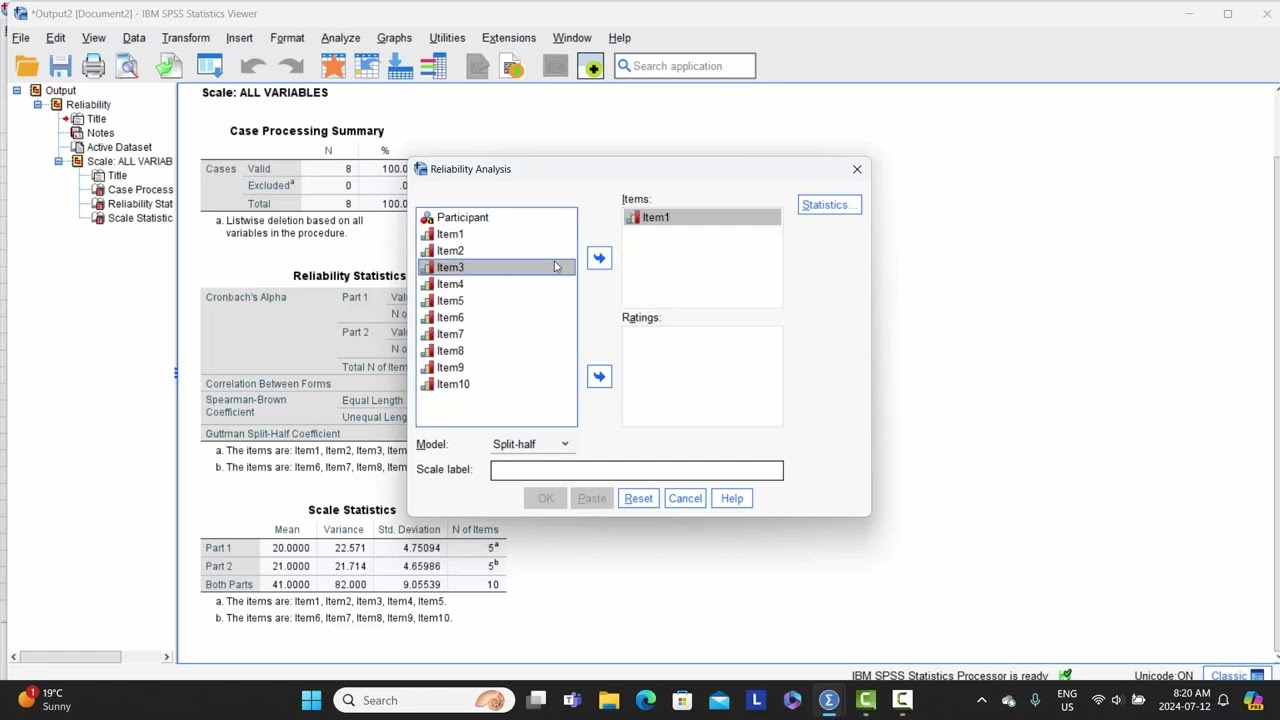Click the Redo arrow in toolbar
Image resolution: width=1280 pixels, height=720 pixels.
click(x=291, y=66)
